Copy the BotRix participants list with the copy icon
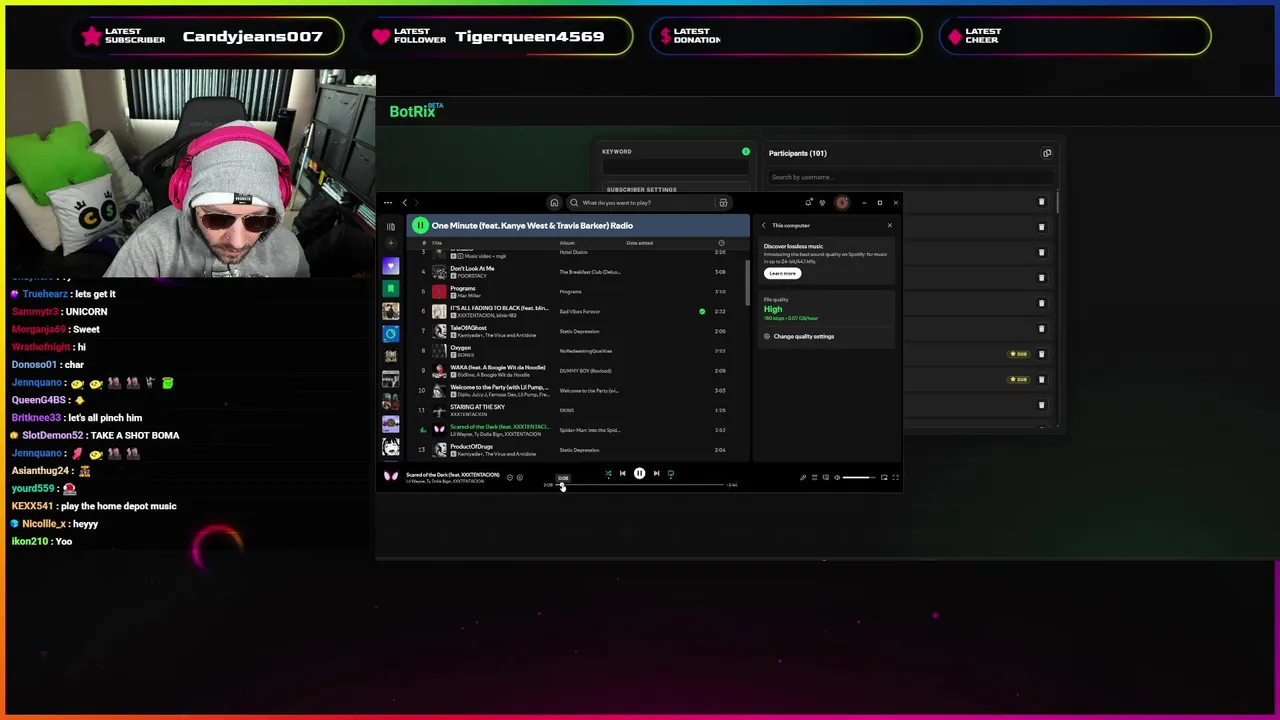The height and width of the screenshot is (720, 1280). 1047,153
